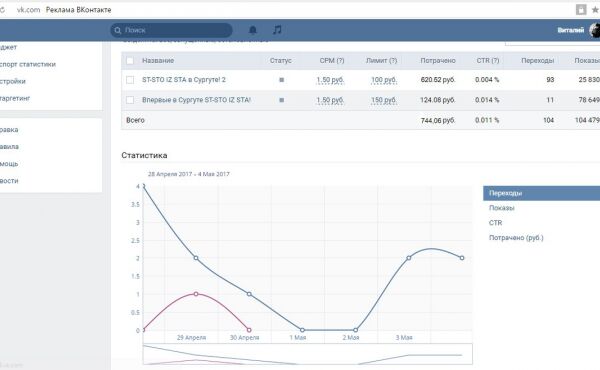Click the 29 Апреля axis label
This screenshot has width=600, height=370.
[191, 337]
